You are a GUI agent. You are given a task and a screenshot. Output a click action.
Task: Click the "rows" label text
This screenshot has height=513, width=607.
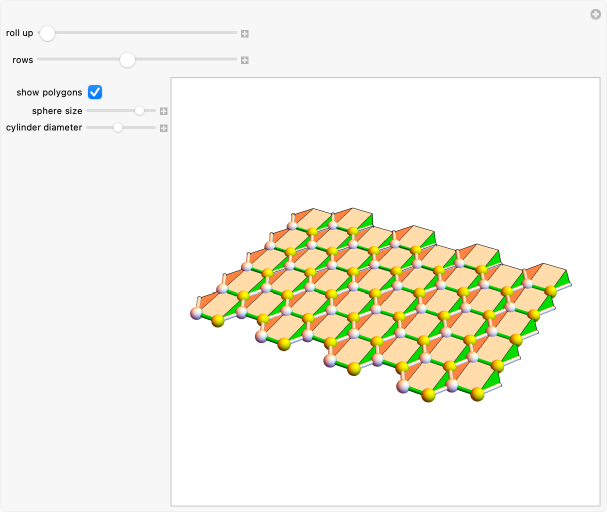pyautogui.click(x=23, y=60)
